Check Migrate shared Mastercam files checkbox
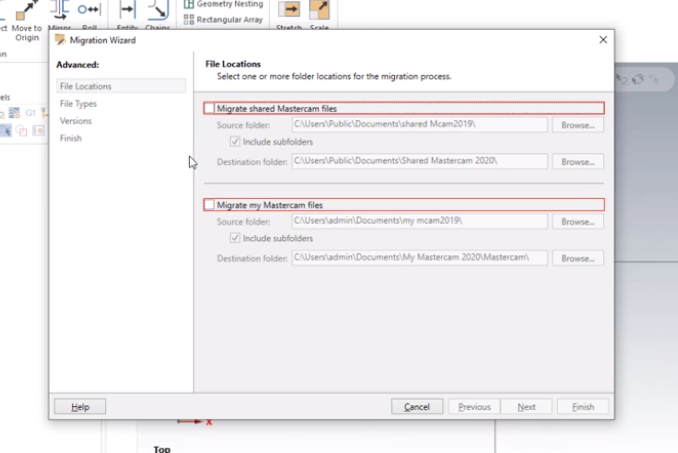This screenshot has width=678, height=453. (210, 108)
